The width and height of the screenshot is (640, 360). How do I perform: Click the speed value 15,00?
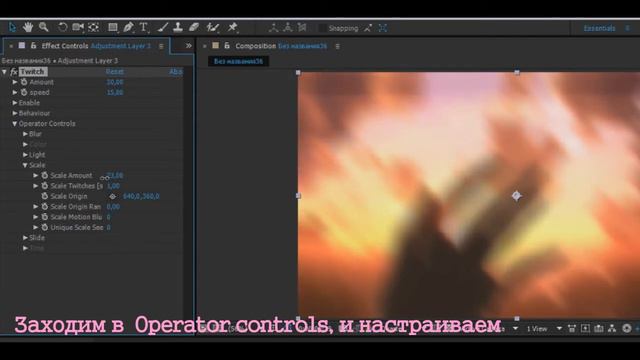tap(115, 93)
